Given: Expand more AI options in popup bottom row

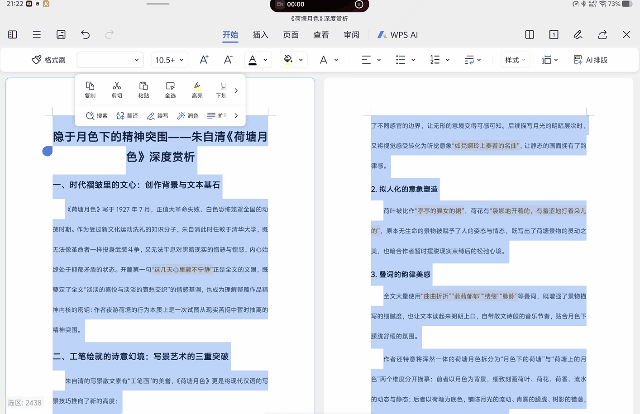Looking at the screenshot, I should point(236,116).
